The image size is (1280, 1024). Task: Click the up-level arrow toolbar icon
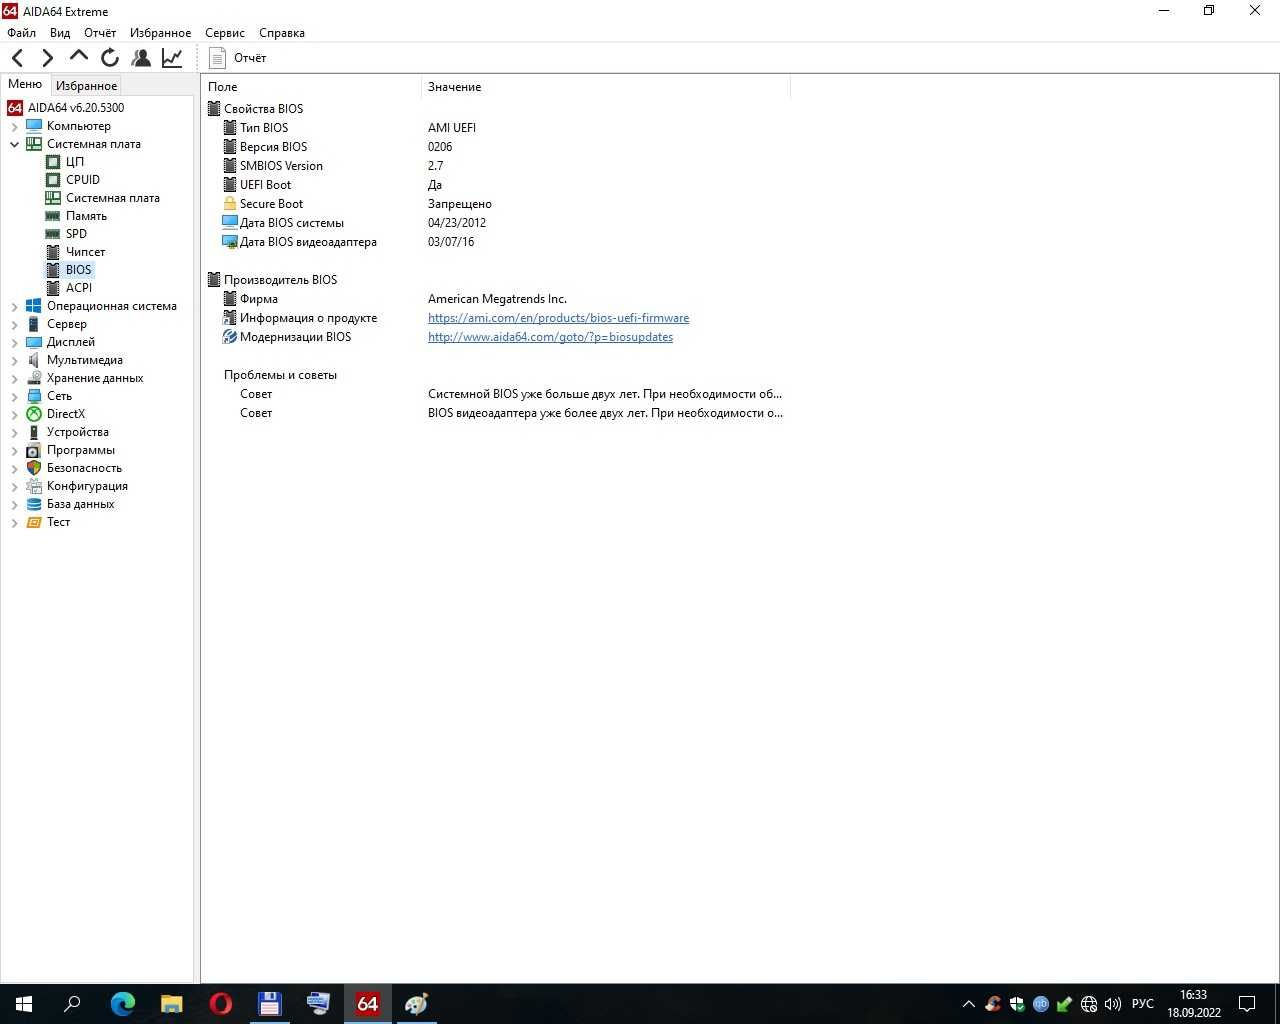coord(79,57)
